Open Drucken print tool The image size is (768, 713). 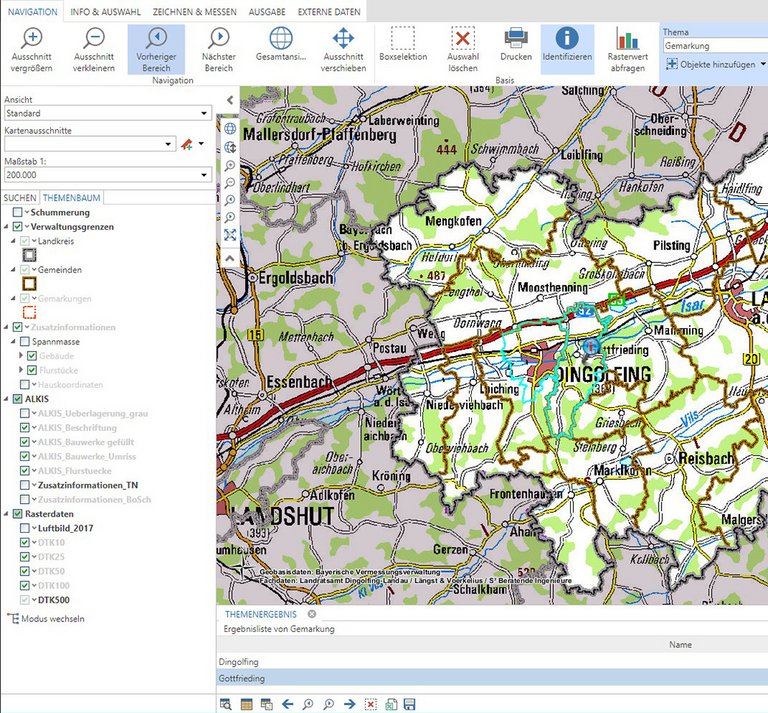(516, 45)
